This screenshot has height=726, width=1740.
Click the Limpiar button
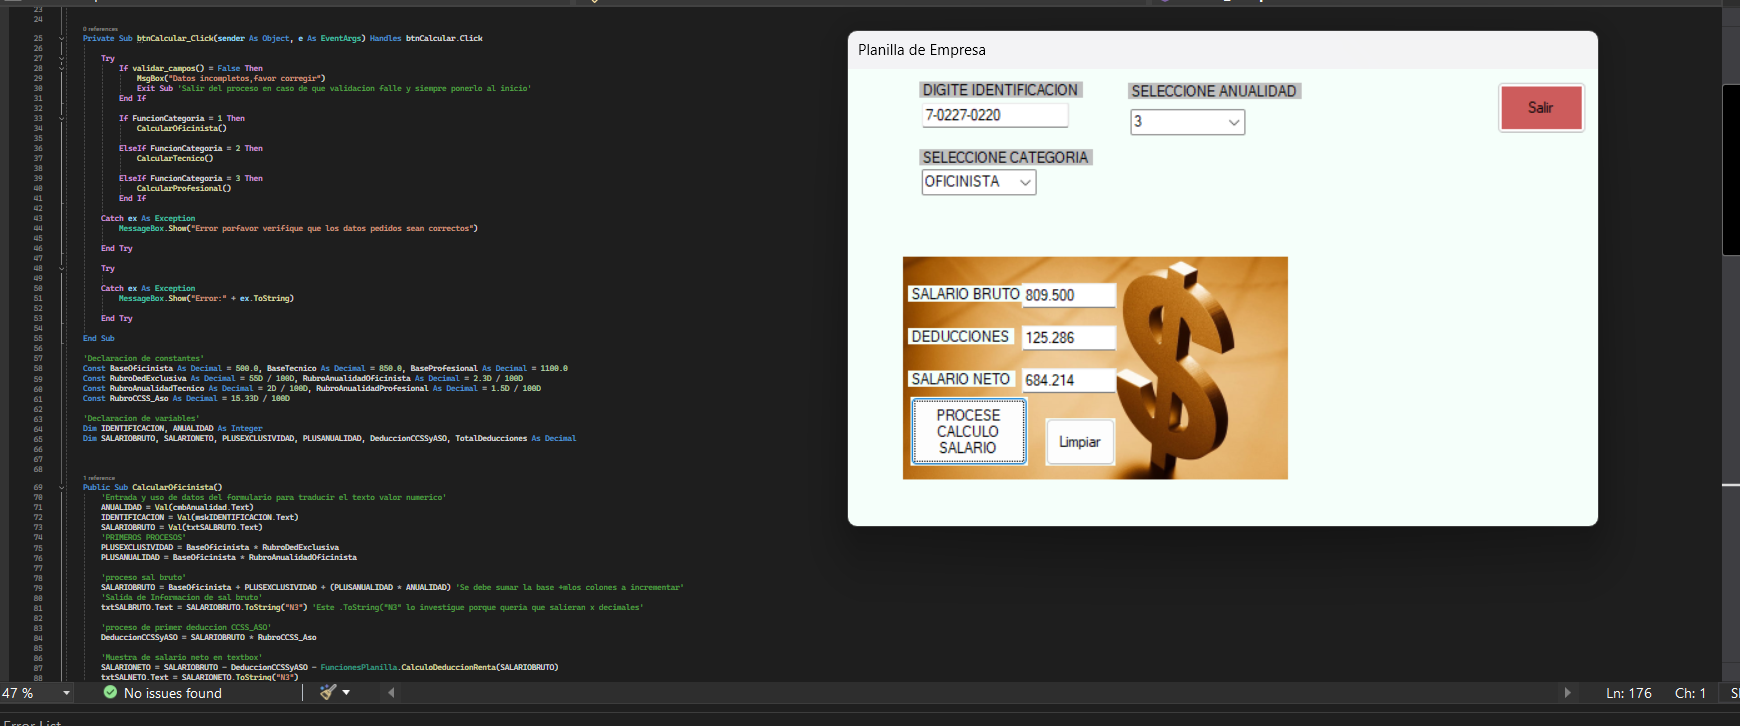[x=1080, y=442]
